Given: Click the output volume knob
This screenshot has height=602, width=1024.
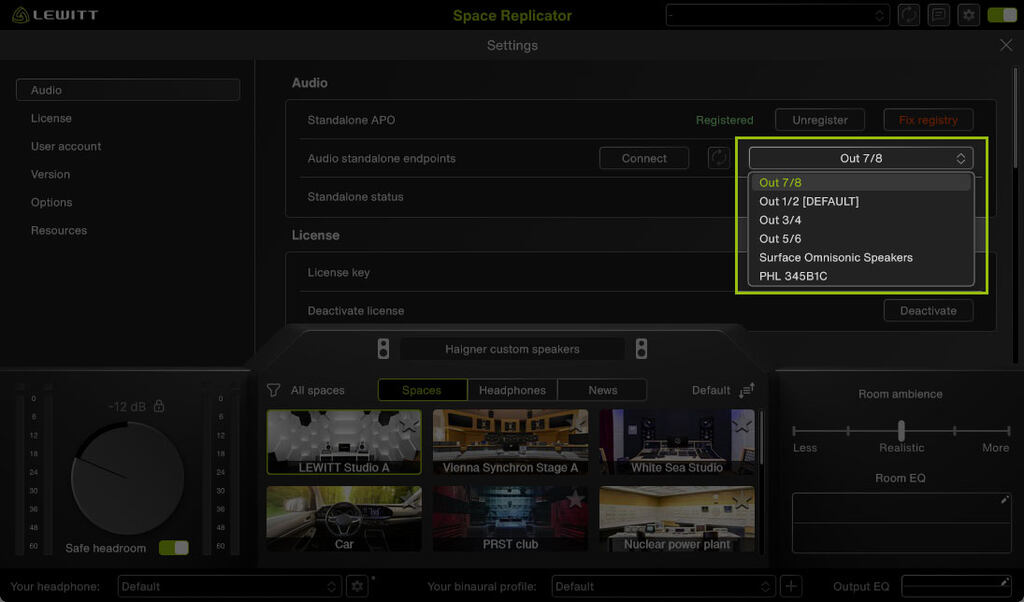Looking at the screenshot, I should click(127, 478).
